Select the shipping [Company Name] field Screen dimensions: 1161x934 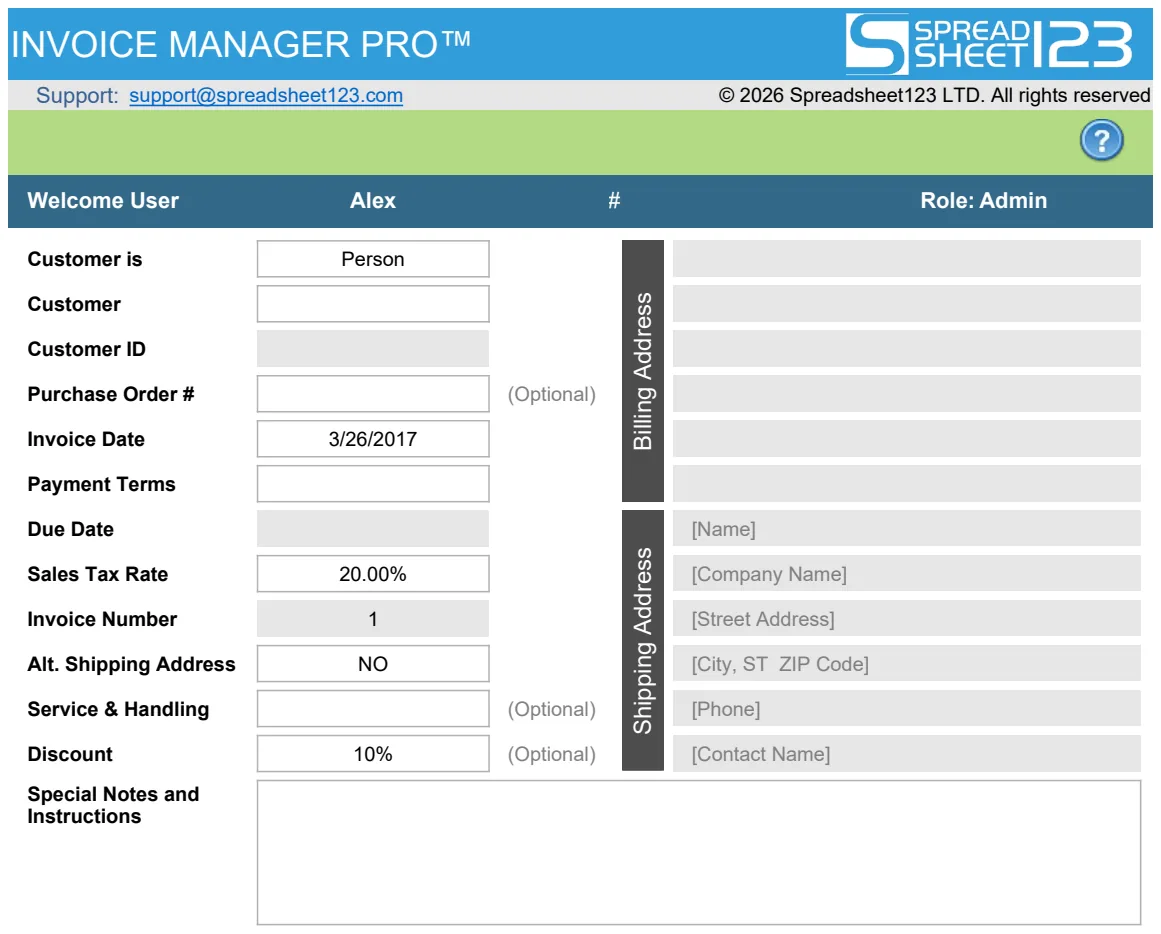point(906,574)
